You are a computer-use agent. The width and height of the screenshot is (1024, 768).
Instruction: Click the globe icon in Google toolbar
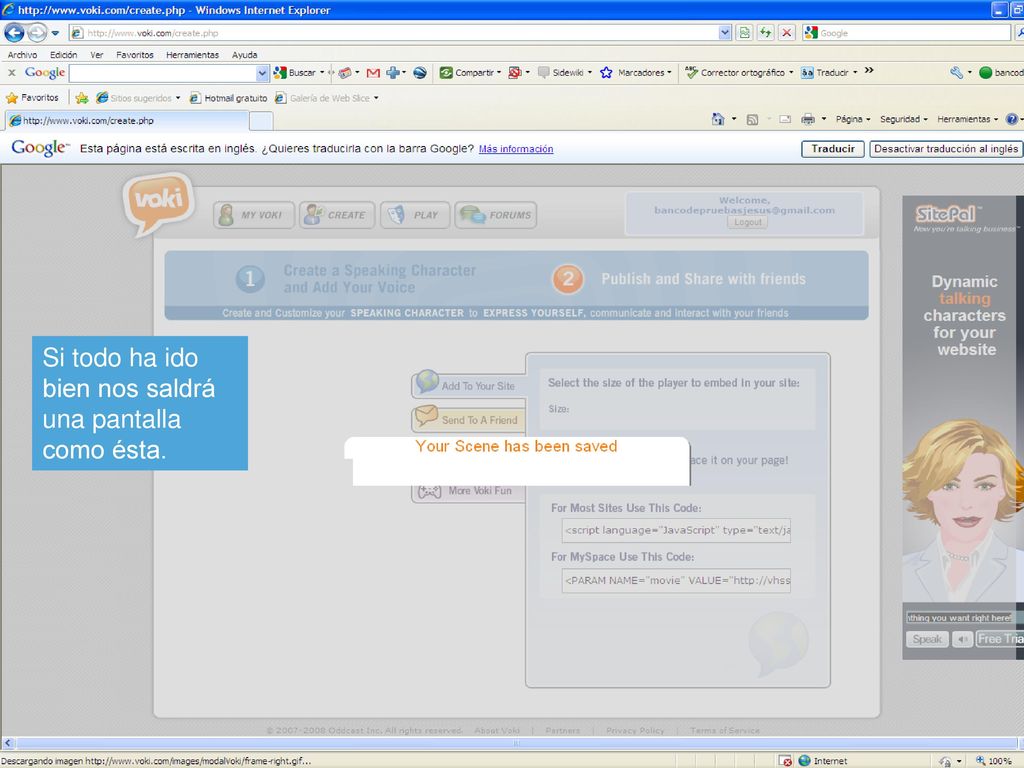[x=420, y=72]
